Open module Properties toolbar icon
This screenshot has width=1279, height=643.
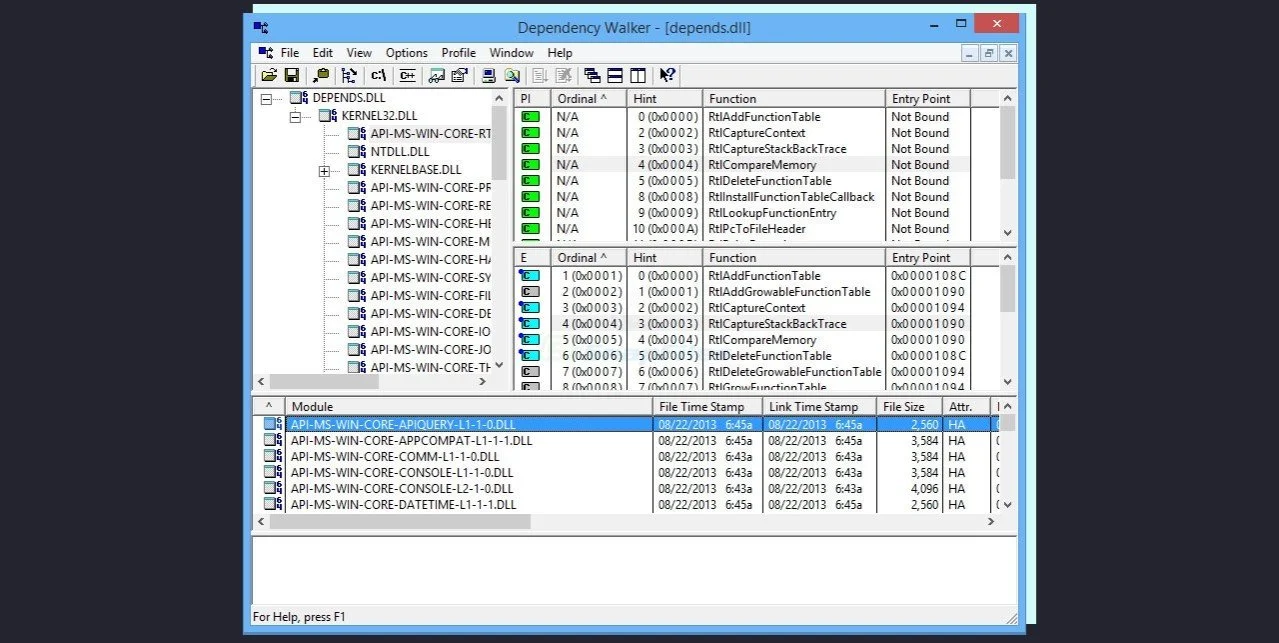point(459,75)
